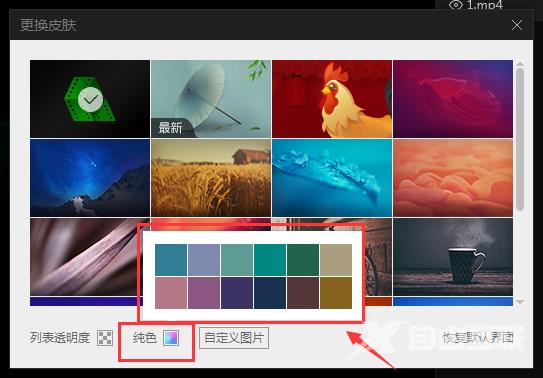The image size is (543, 378).
Task: Click the 自定义图片 button
Action: click(234, 338)
